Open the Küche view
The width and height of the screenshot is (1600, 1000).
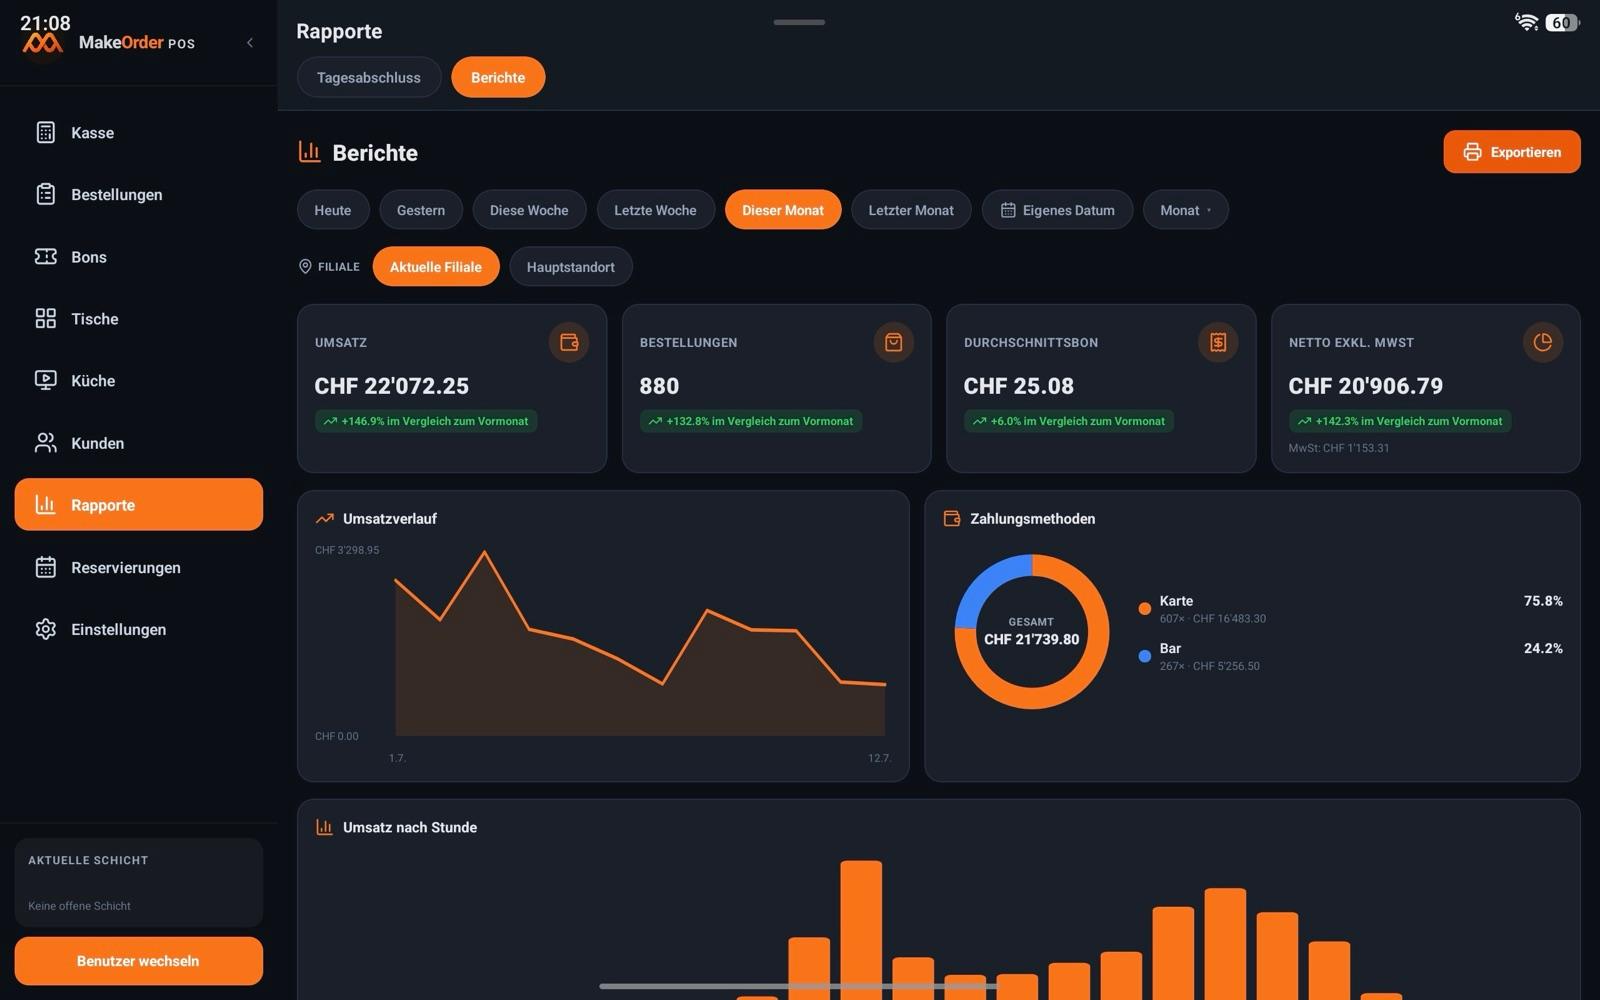click(139, 381)
